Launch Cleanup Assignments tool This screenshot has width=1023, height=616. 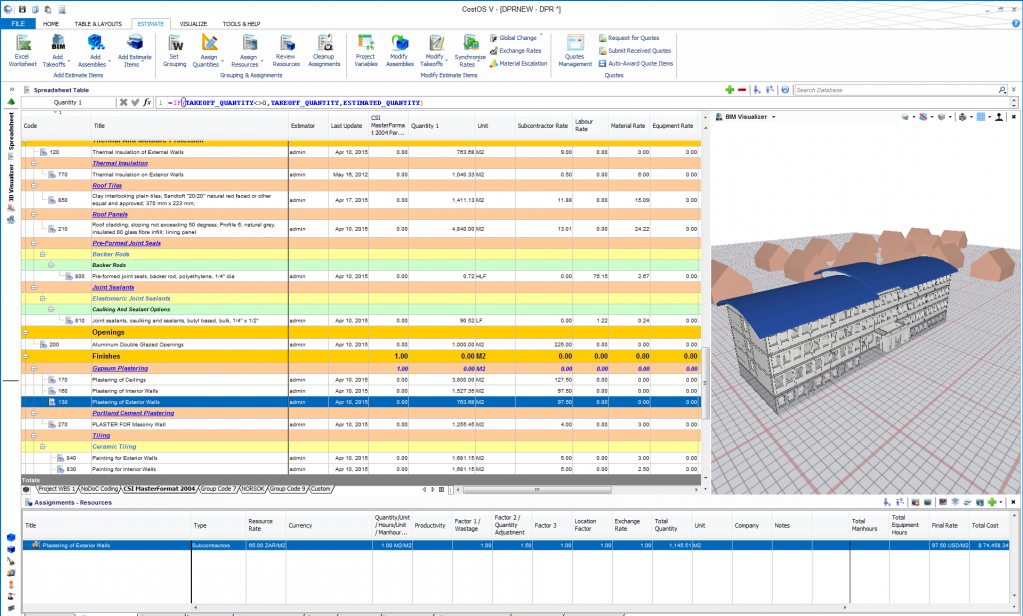point(324,51)
